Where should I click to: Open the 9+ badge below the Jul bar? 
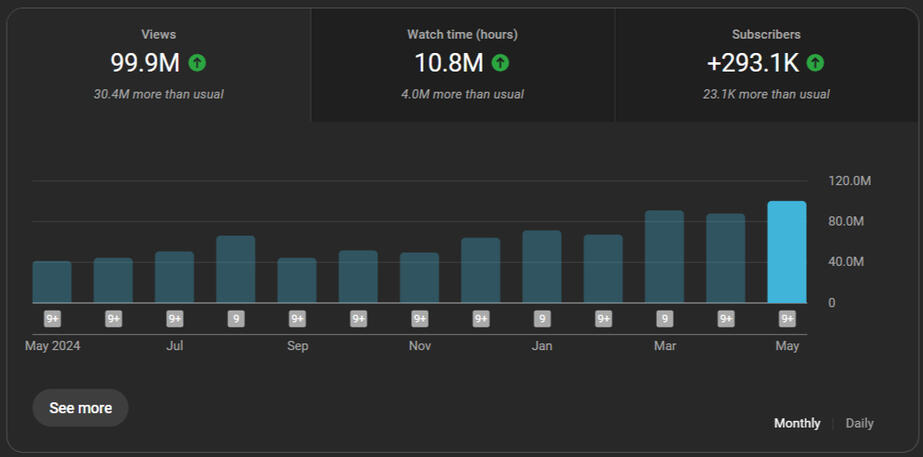point(175,319)
